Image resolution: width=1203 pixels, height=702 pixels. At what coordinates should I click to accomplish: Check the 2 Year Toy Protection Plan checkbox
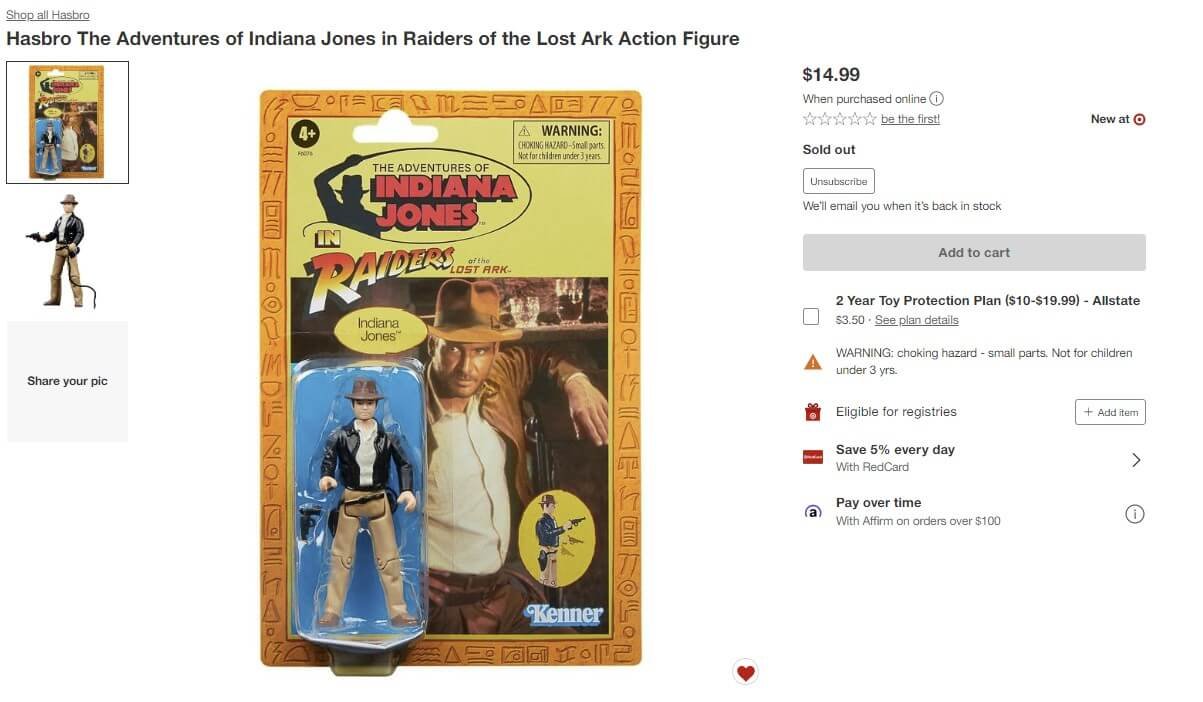(x=811, y=317)
